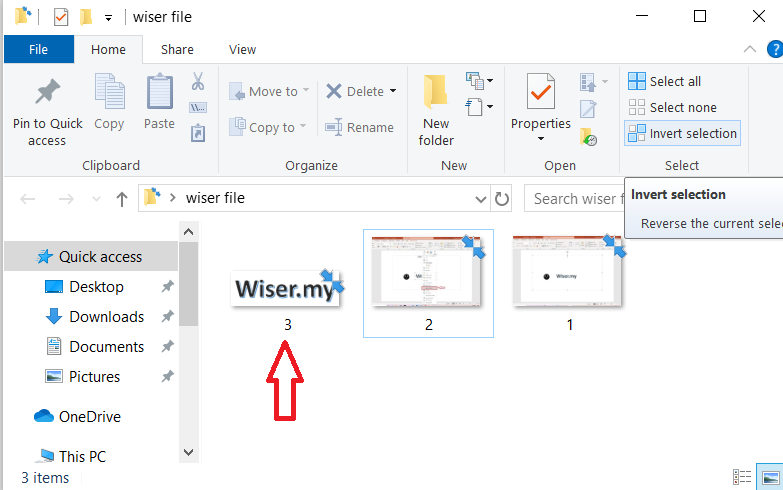The image size is (783, 490).
Task: Click the Easy access icon
Action: [x=474, y=106]
